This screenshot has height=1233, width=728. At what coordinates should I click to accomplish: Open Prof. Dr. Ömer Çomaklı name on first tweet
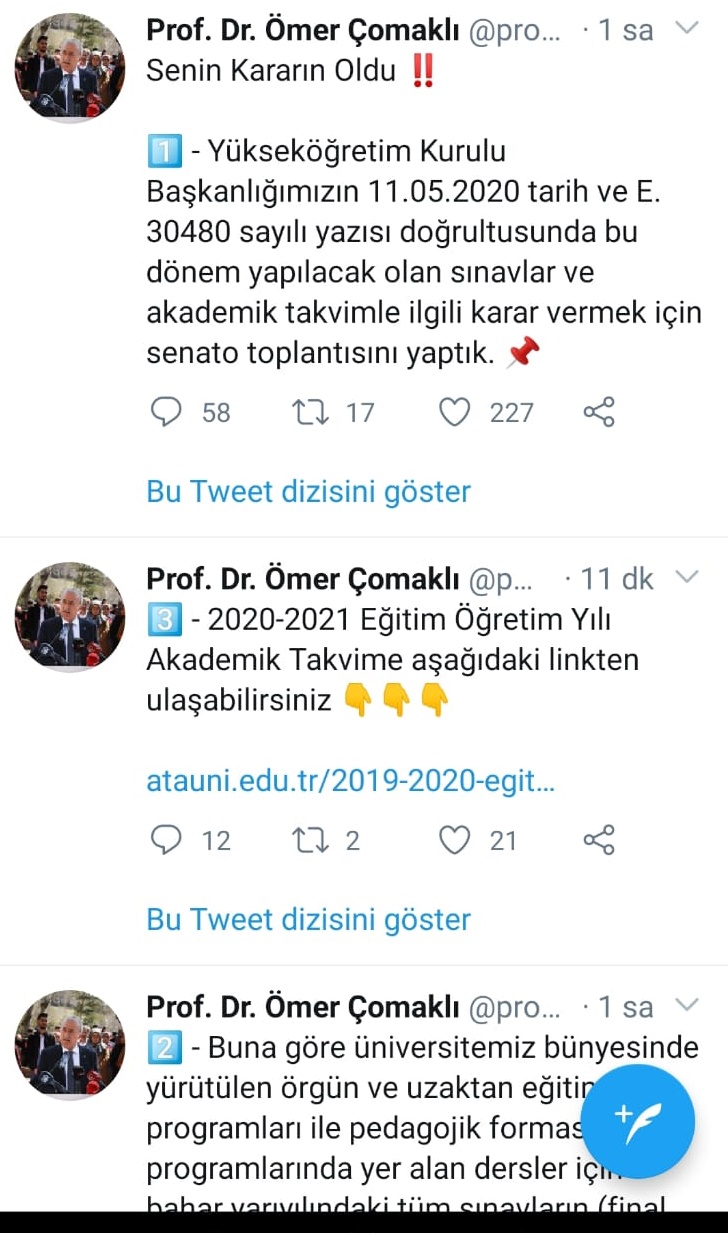point(302,30)
